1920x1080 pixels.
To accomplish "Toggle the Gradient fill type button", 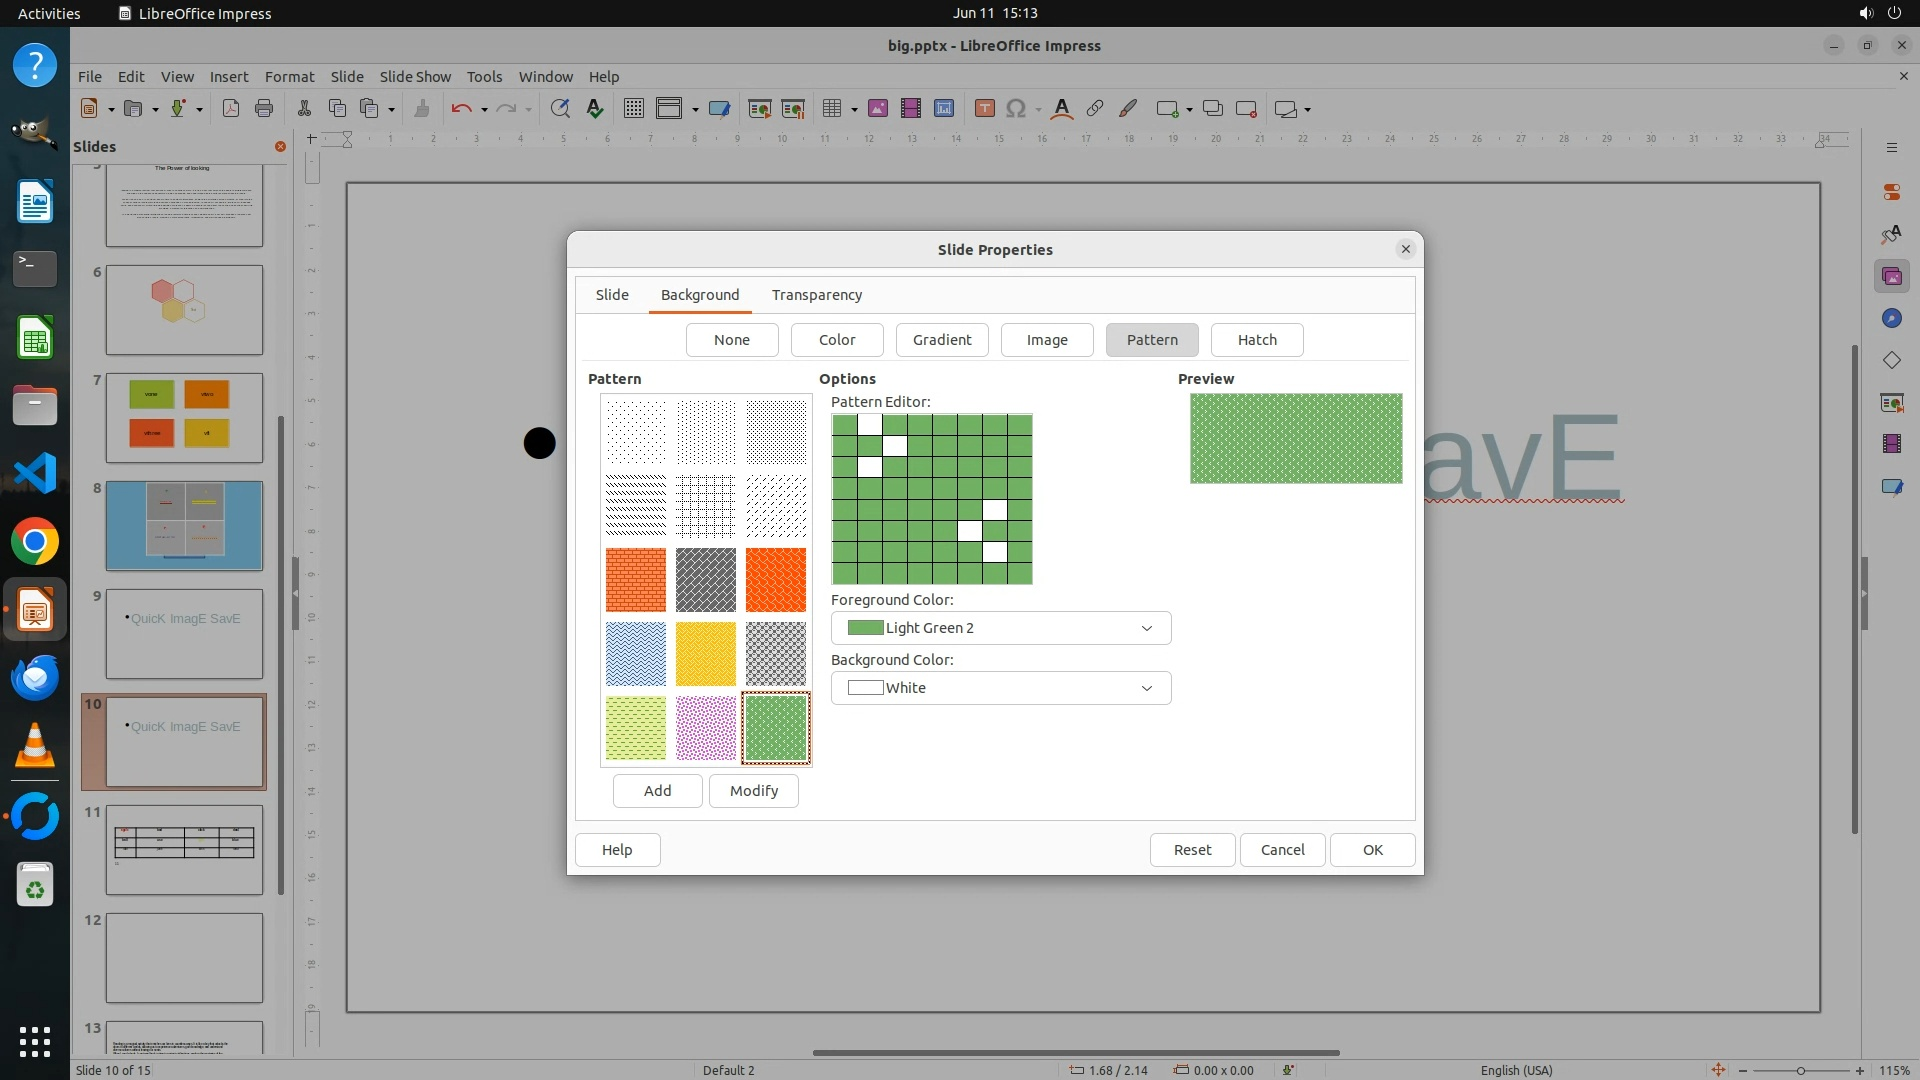I will (941, 340).
